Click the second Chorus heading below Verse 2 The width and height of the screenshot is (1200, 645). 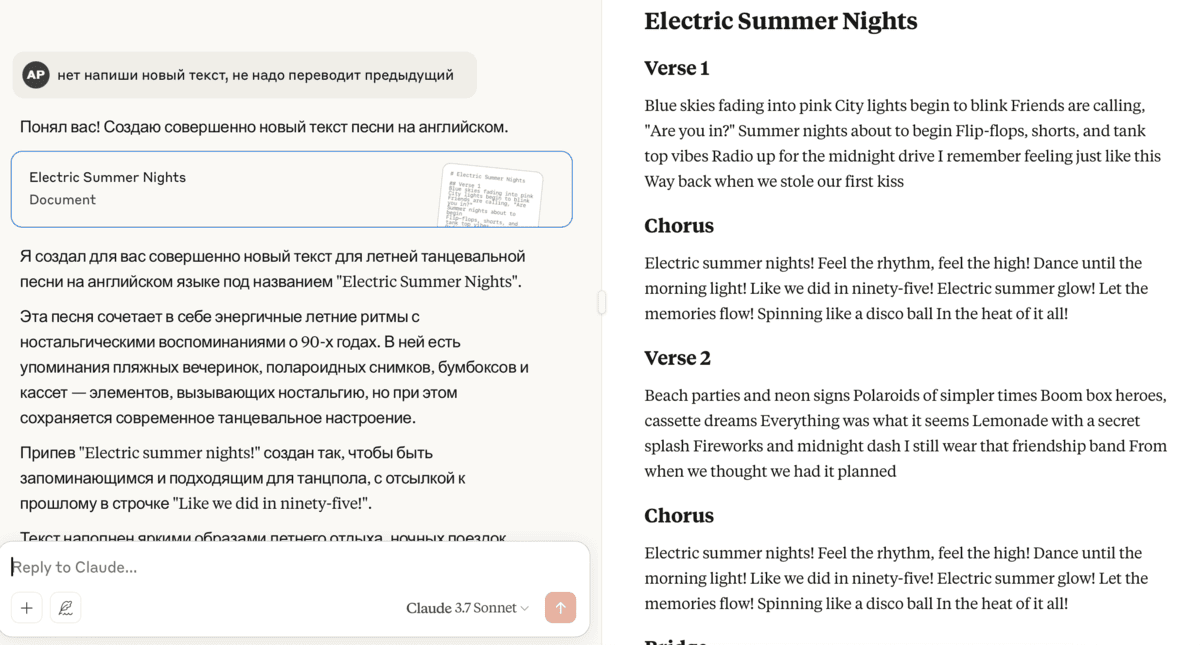point(679,516)
